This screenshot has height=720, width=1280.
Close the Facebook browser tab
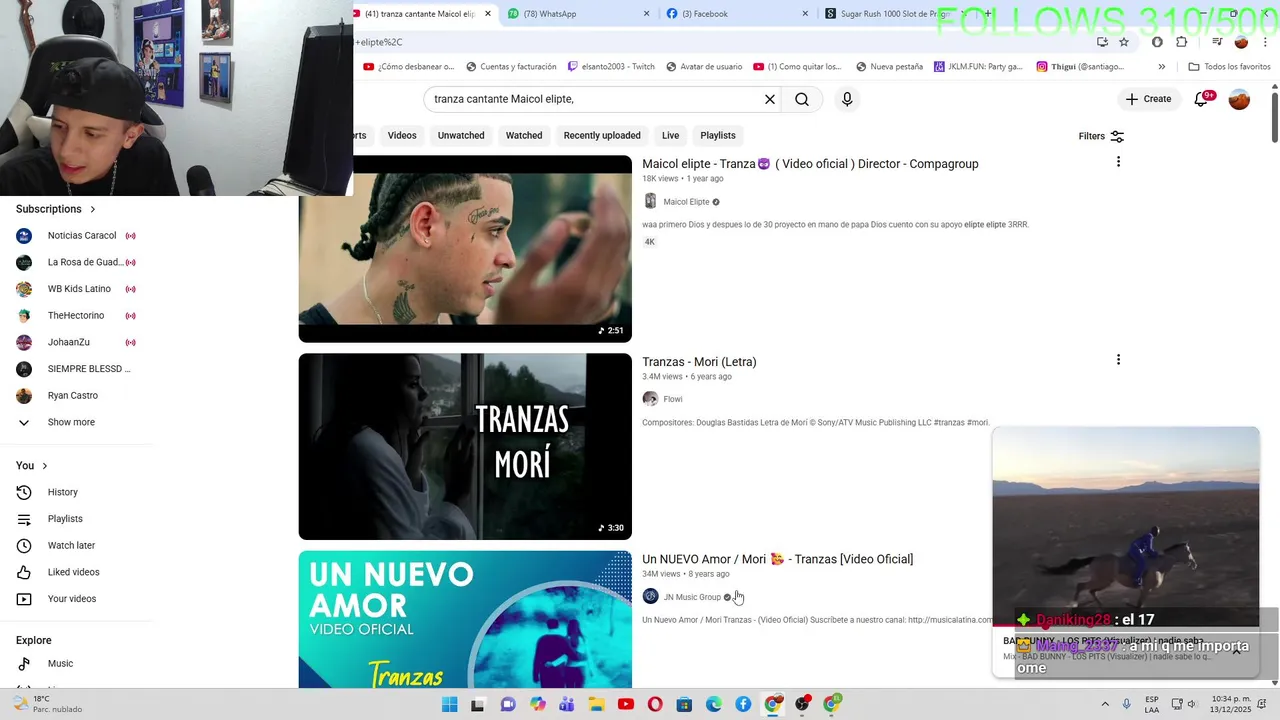(x=805, y=14)
